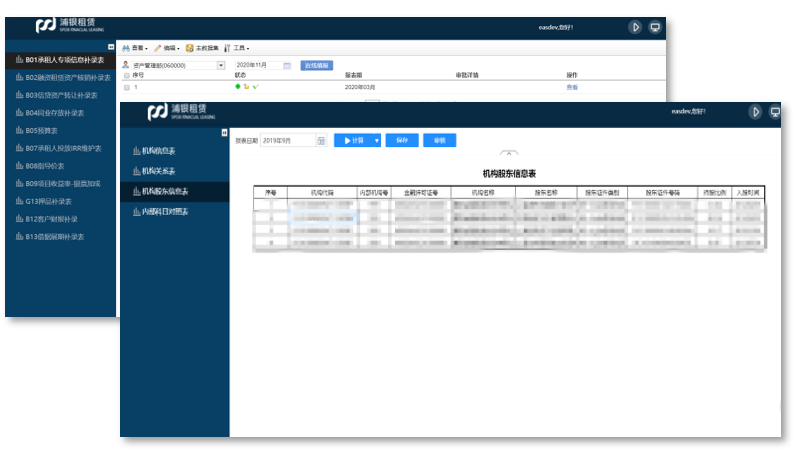793x457 pixels.
Task: Click the monitor icon in front window header
Action: (x=775, y=112)
